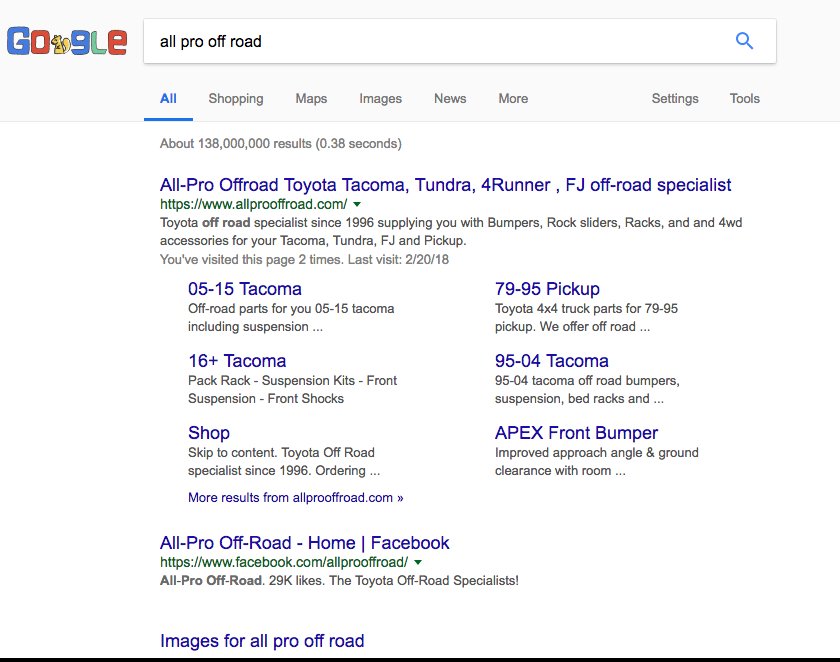
Task: Click the facebook.com/allprooffroad green URL
Action: pyautogui.click(x=284, y=562)
